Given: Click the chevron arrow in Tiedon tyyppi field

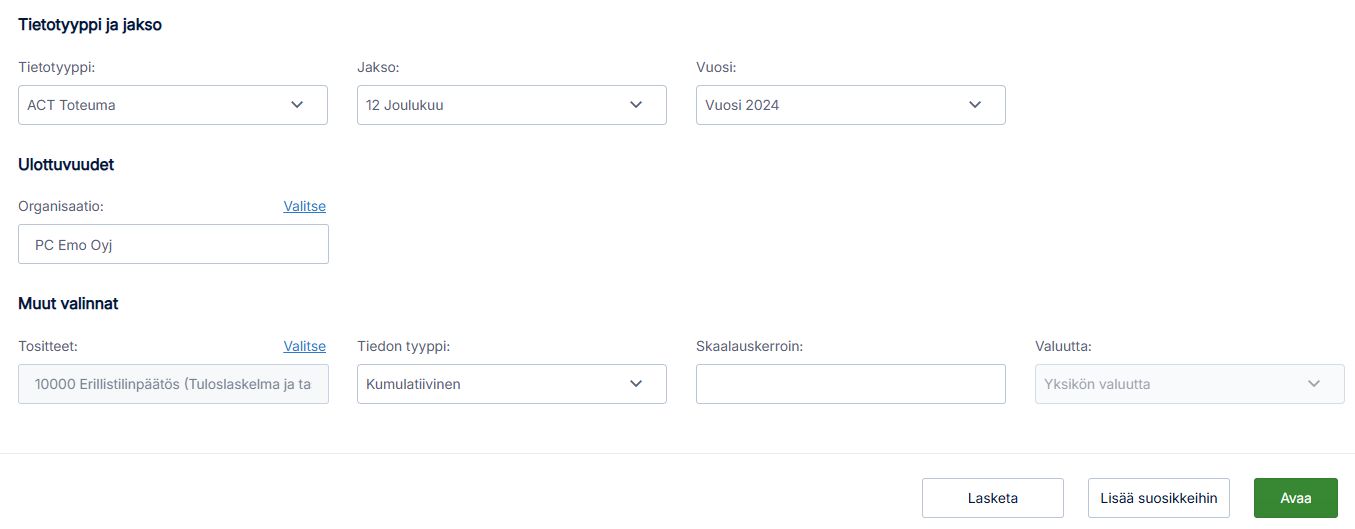Looking at the screenshot, I should 636,384.
